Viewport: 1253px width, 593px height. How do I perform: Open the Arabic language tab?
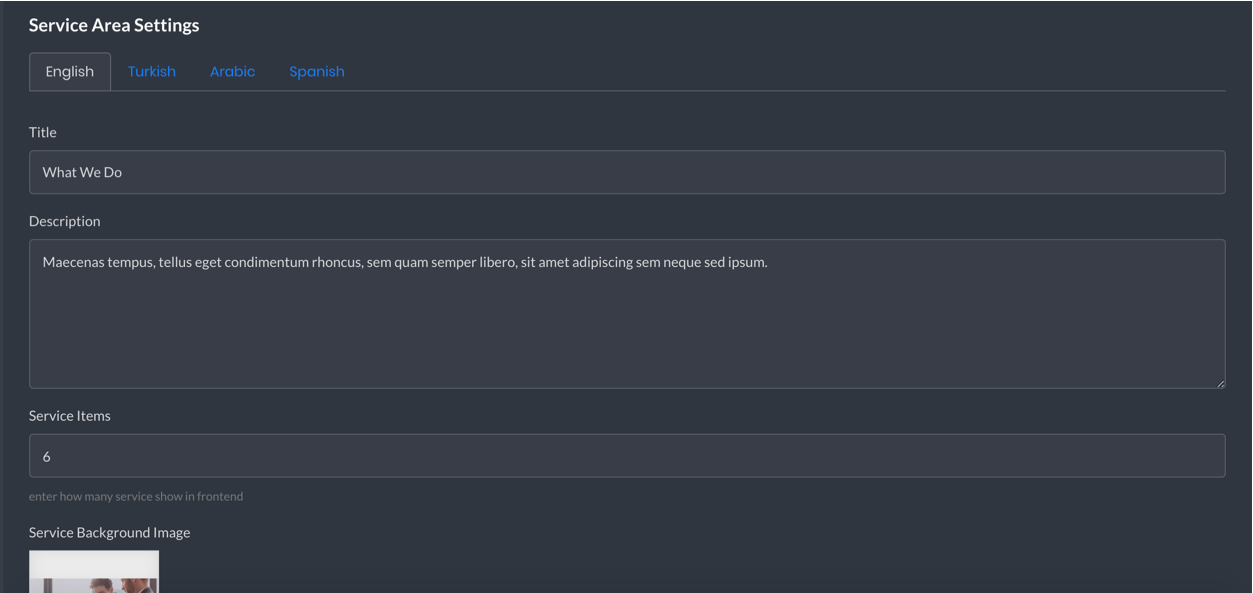tap(232, 71)
